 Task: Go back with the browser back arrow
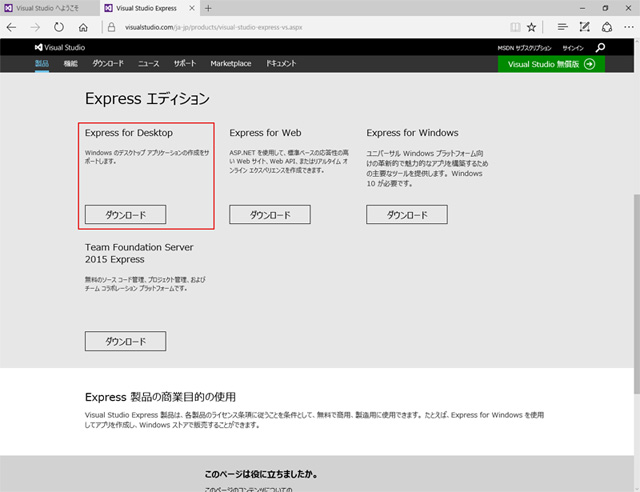11,27
